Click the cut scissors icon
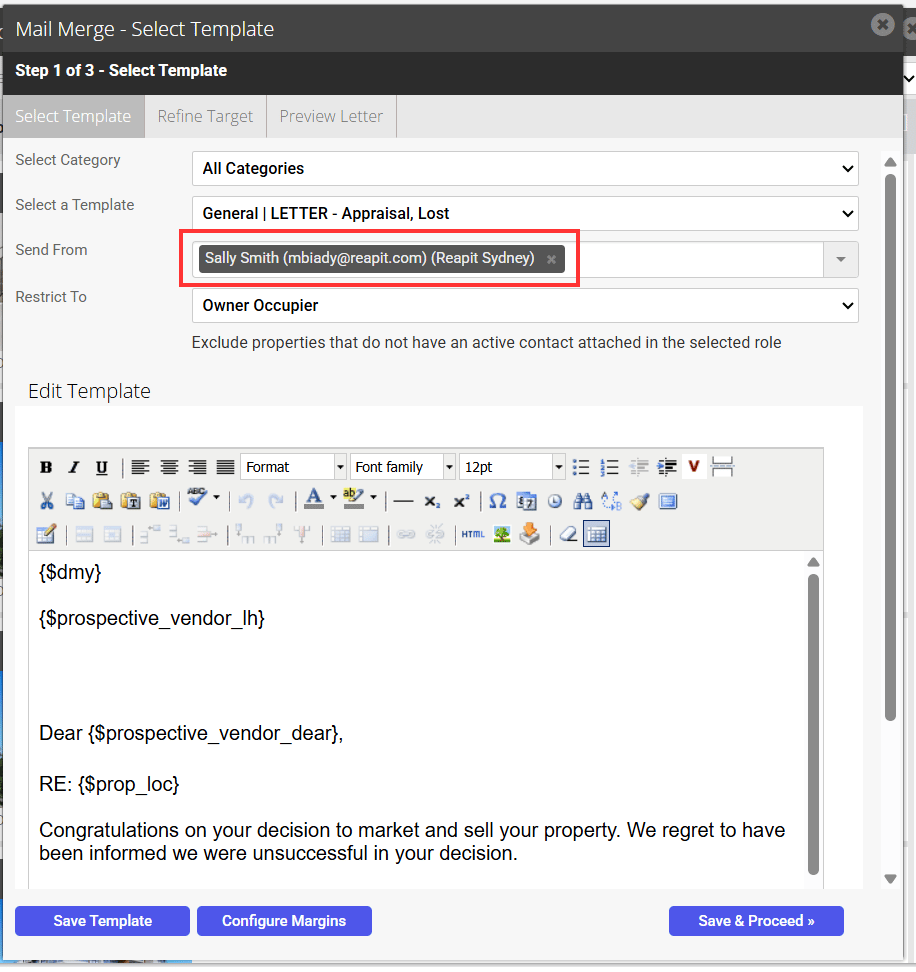This screenshot has width=916, height=972. point(47,501)
